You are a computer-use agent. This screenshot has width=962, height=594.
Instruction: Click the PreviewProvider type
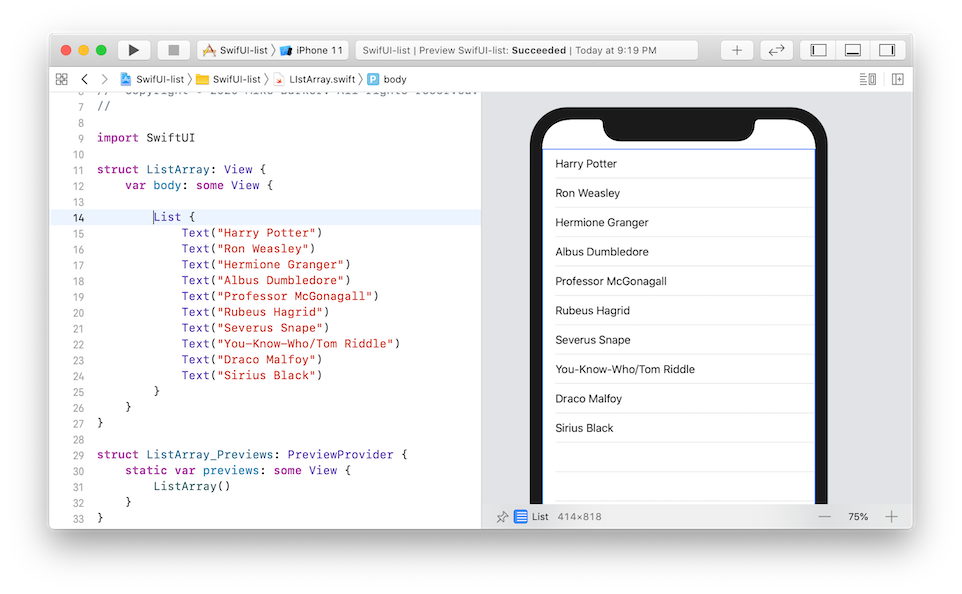click(x=341, y=455)
